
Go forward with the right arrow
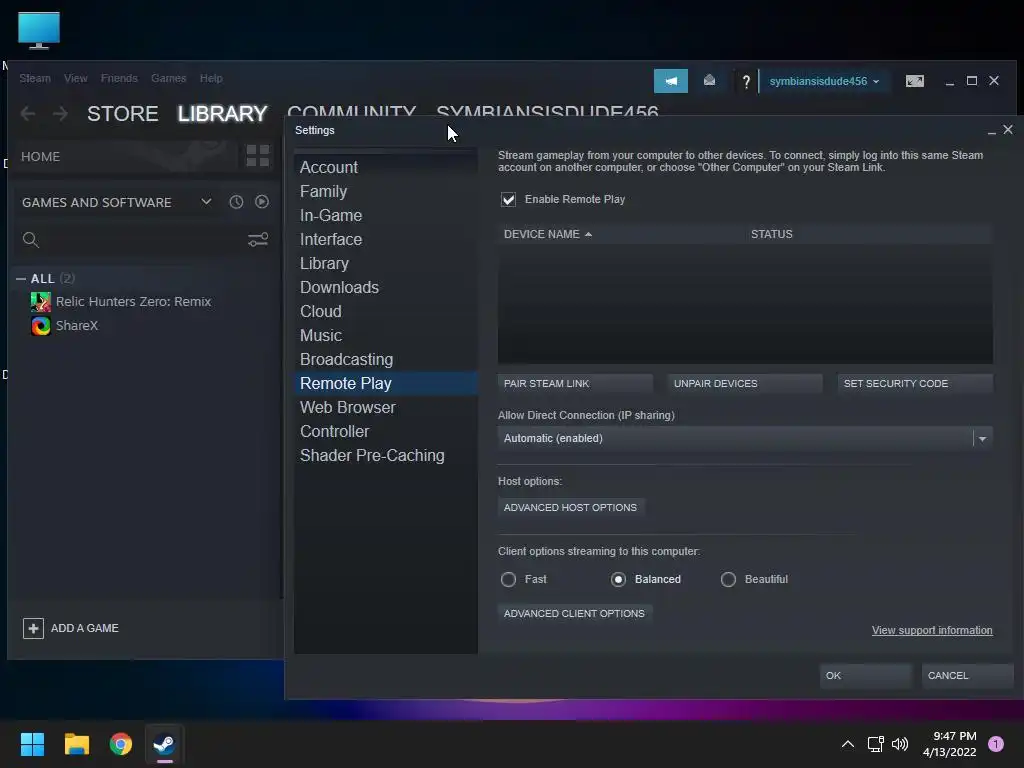pos(60,114)
